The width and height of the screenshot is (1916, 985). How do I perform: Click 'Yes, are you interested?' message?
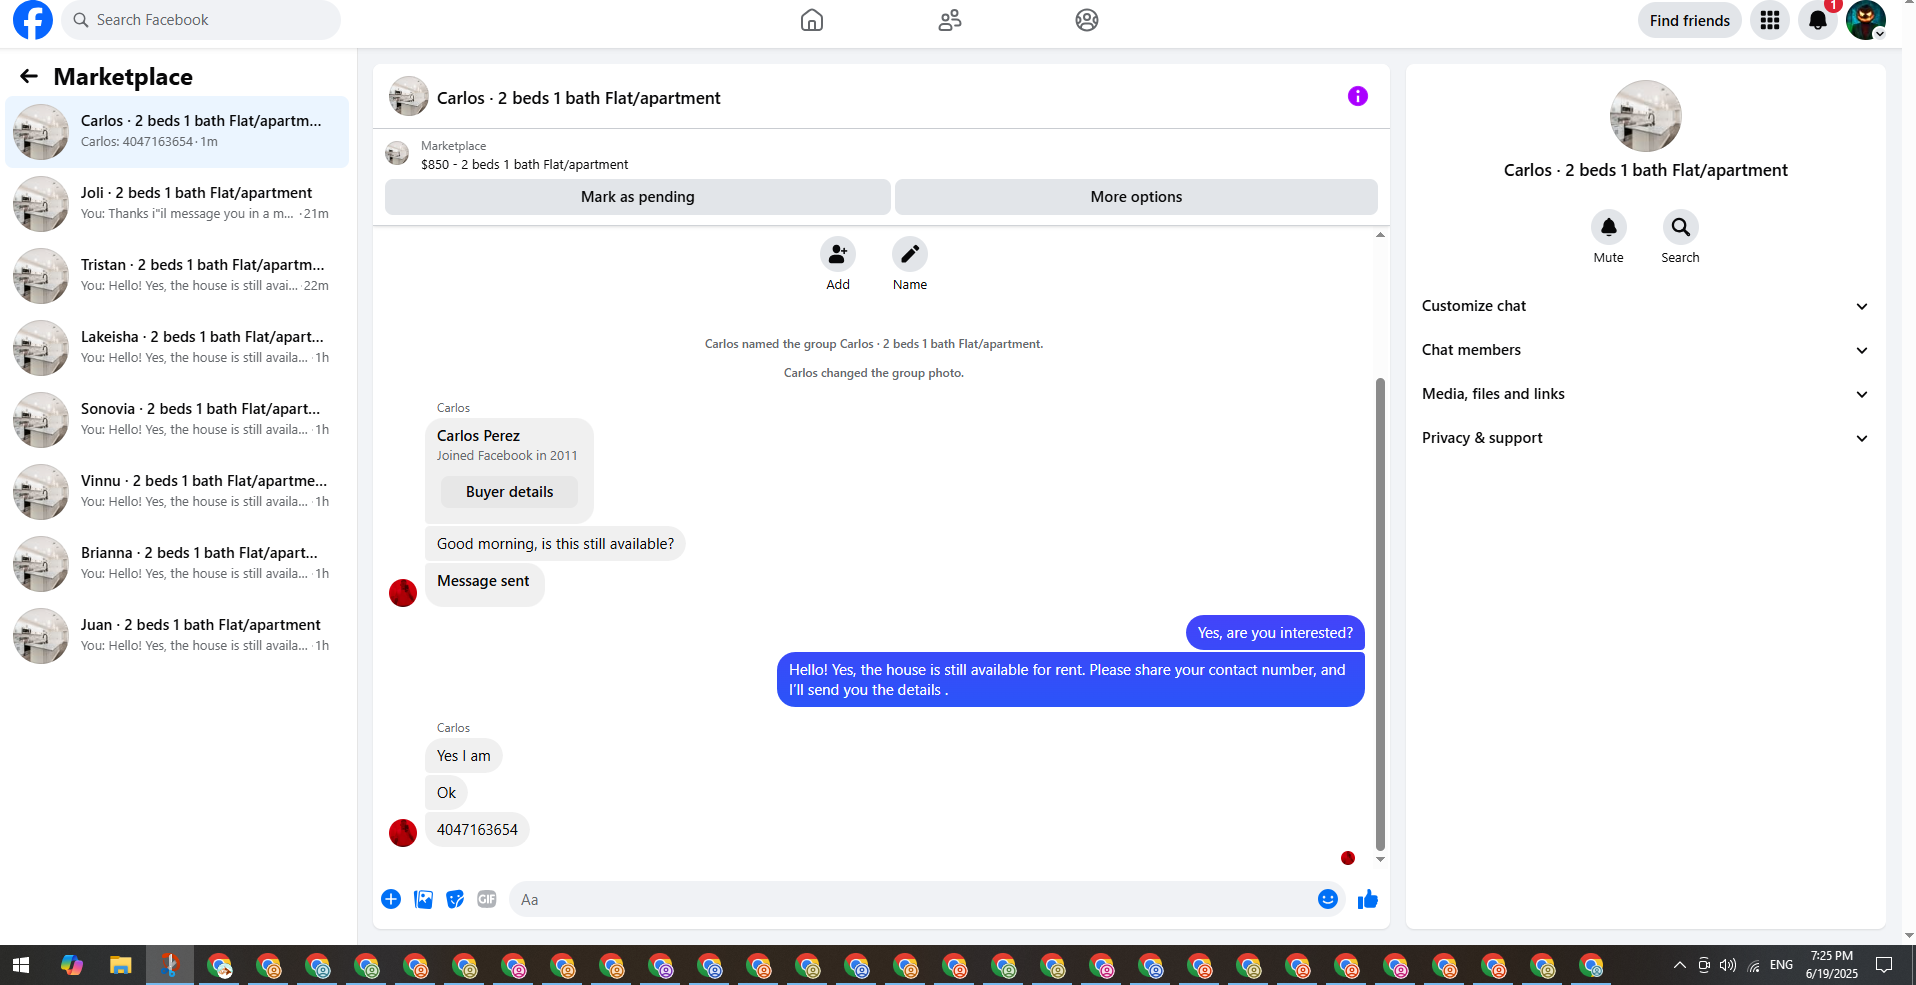click(x=1275, y=633)
